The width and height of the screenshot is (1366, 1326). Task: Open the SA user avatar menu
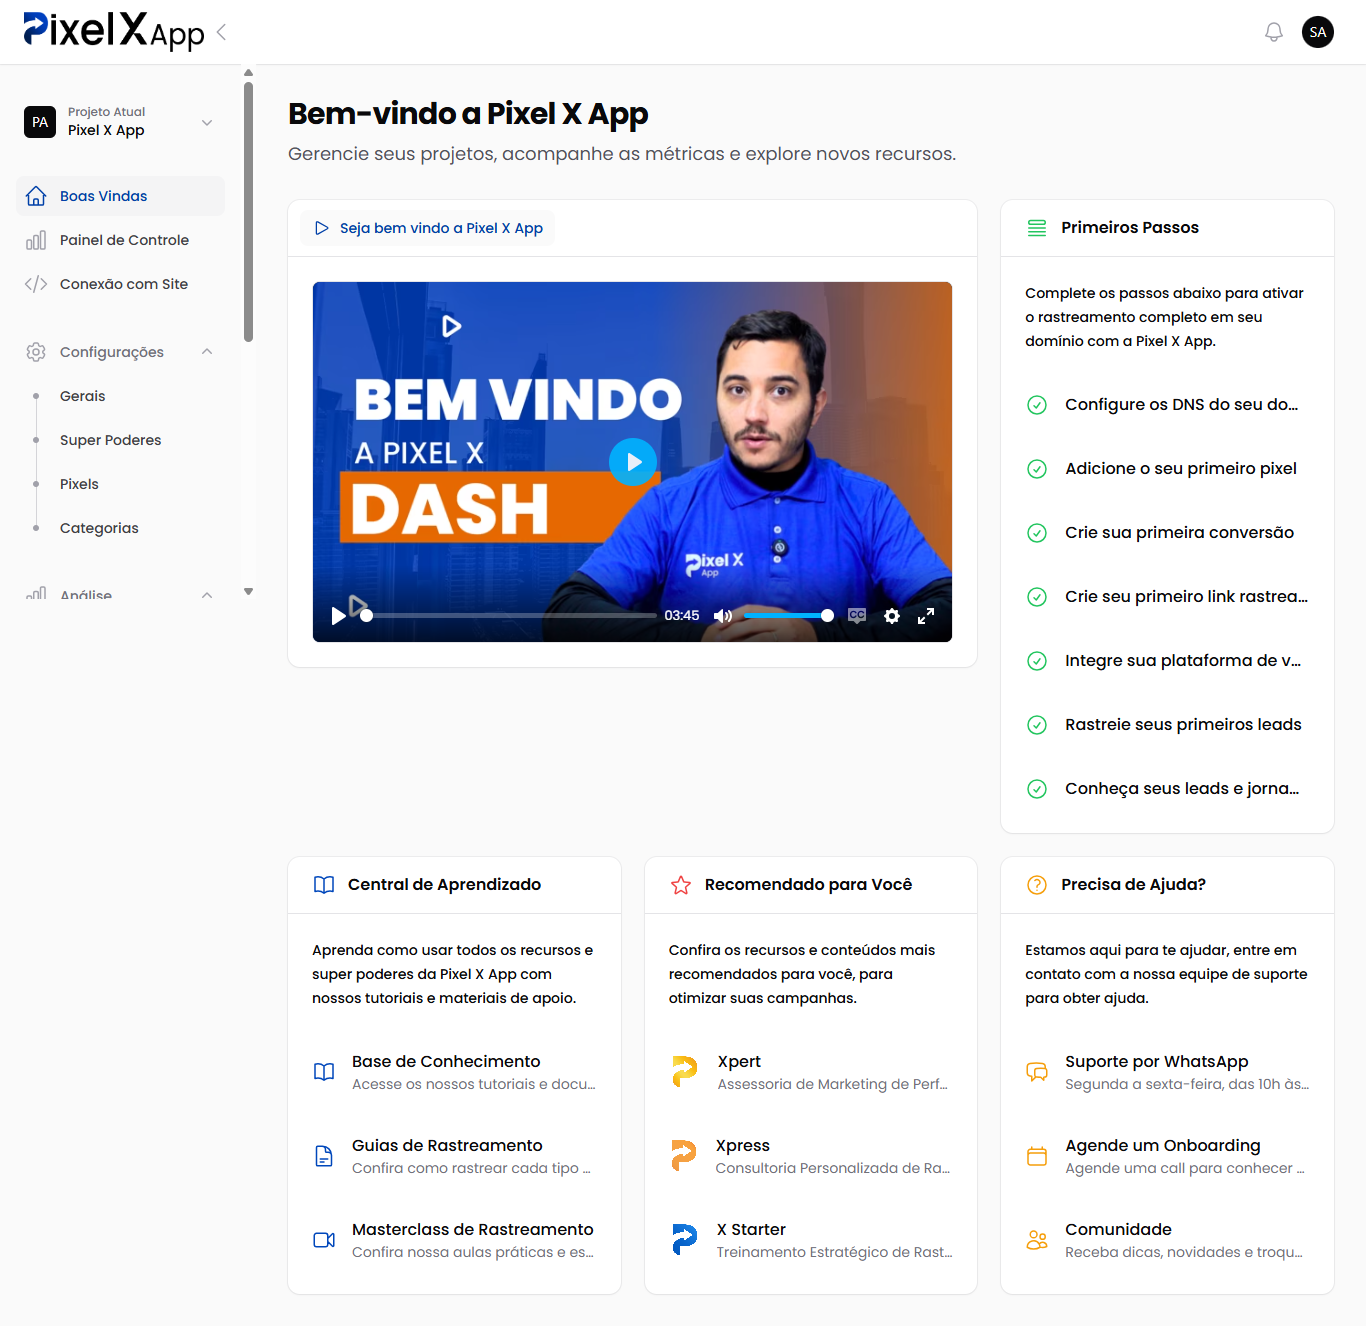[x=1318, y=32]
